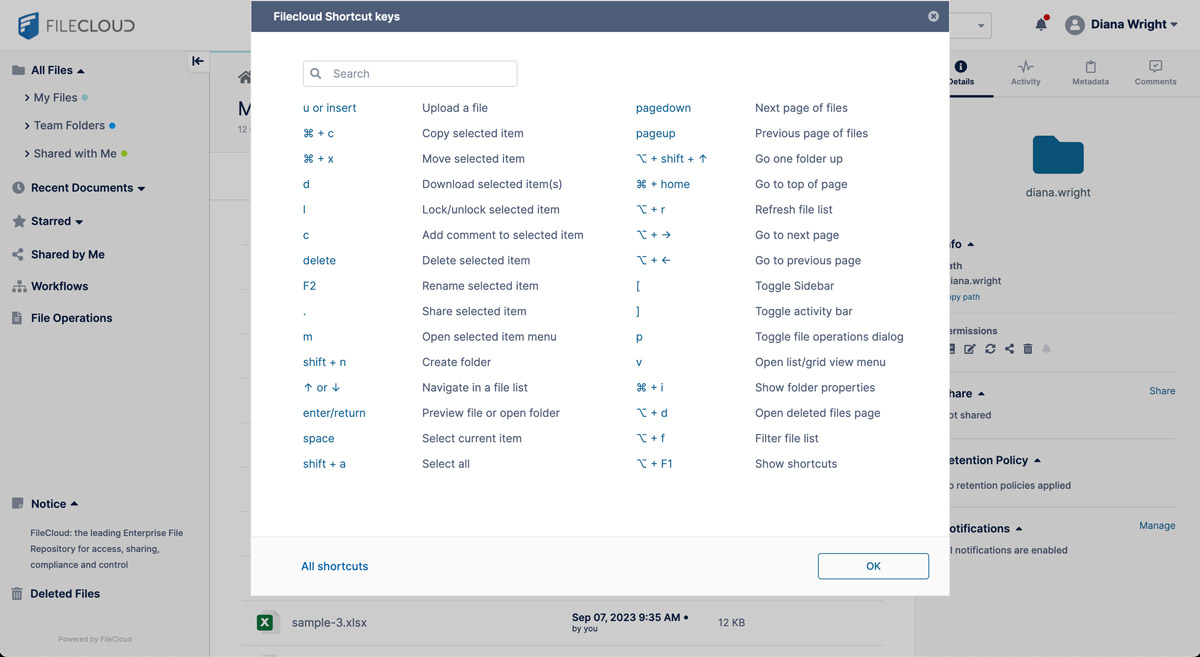The image size is (1200, 657).
Task: Collapse the All Files section
Action: [80, 71]
